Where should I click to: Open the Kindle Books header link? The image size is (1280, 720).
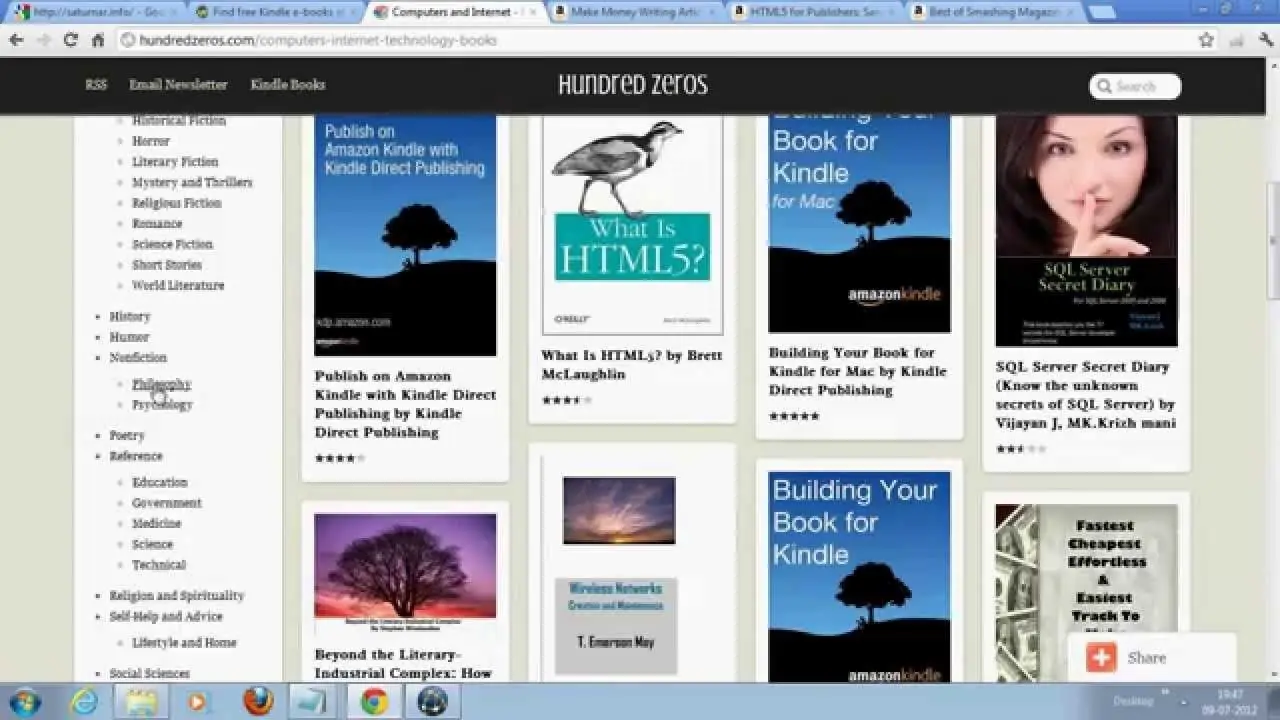[288, 85]
